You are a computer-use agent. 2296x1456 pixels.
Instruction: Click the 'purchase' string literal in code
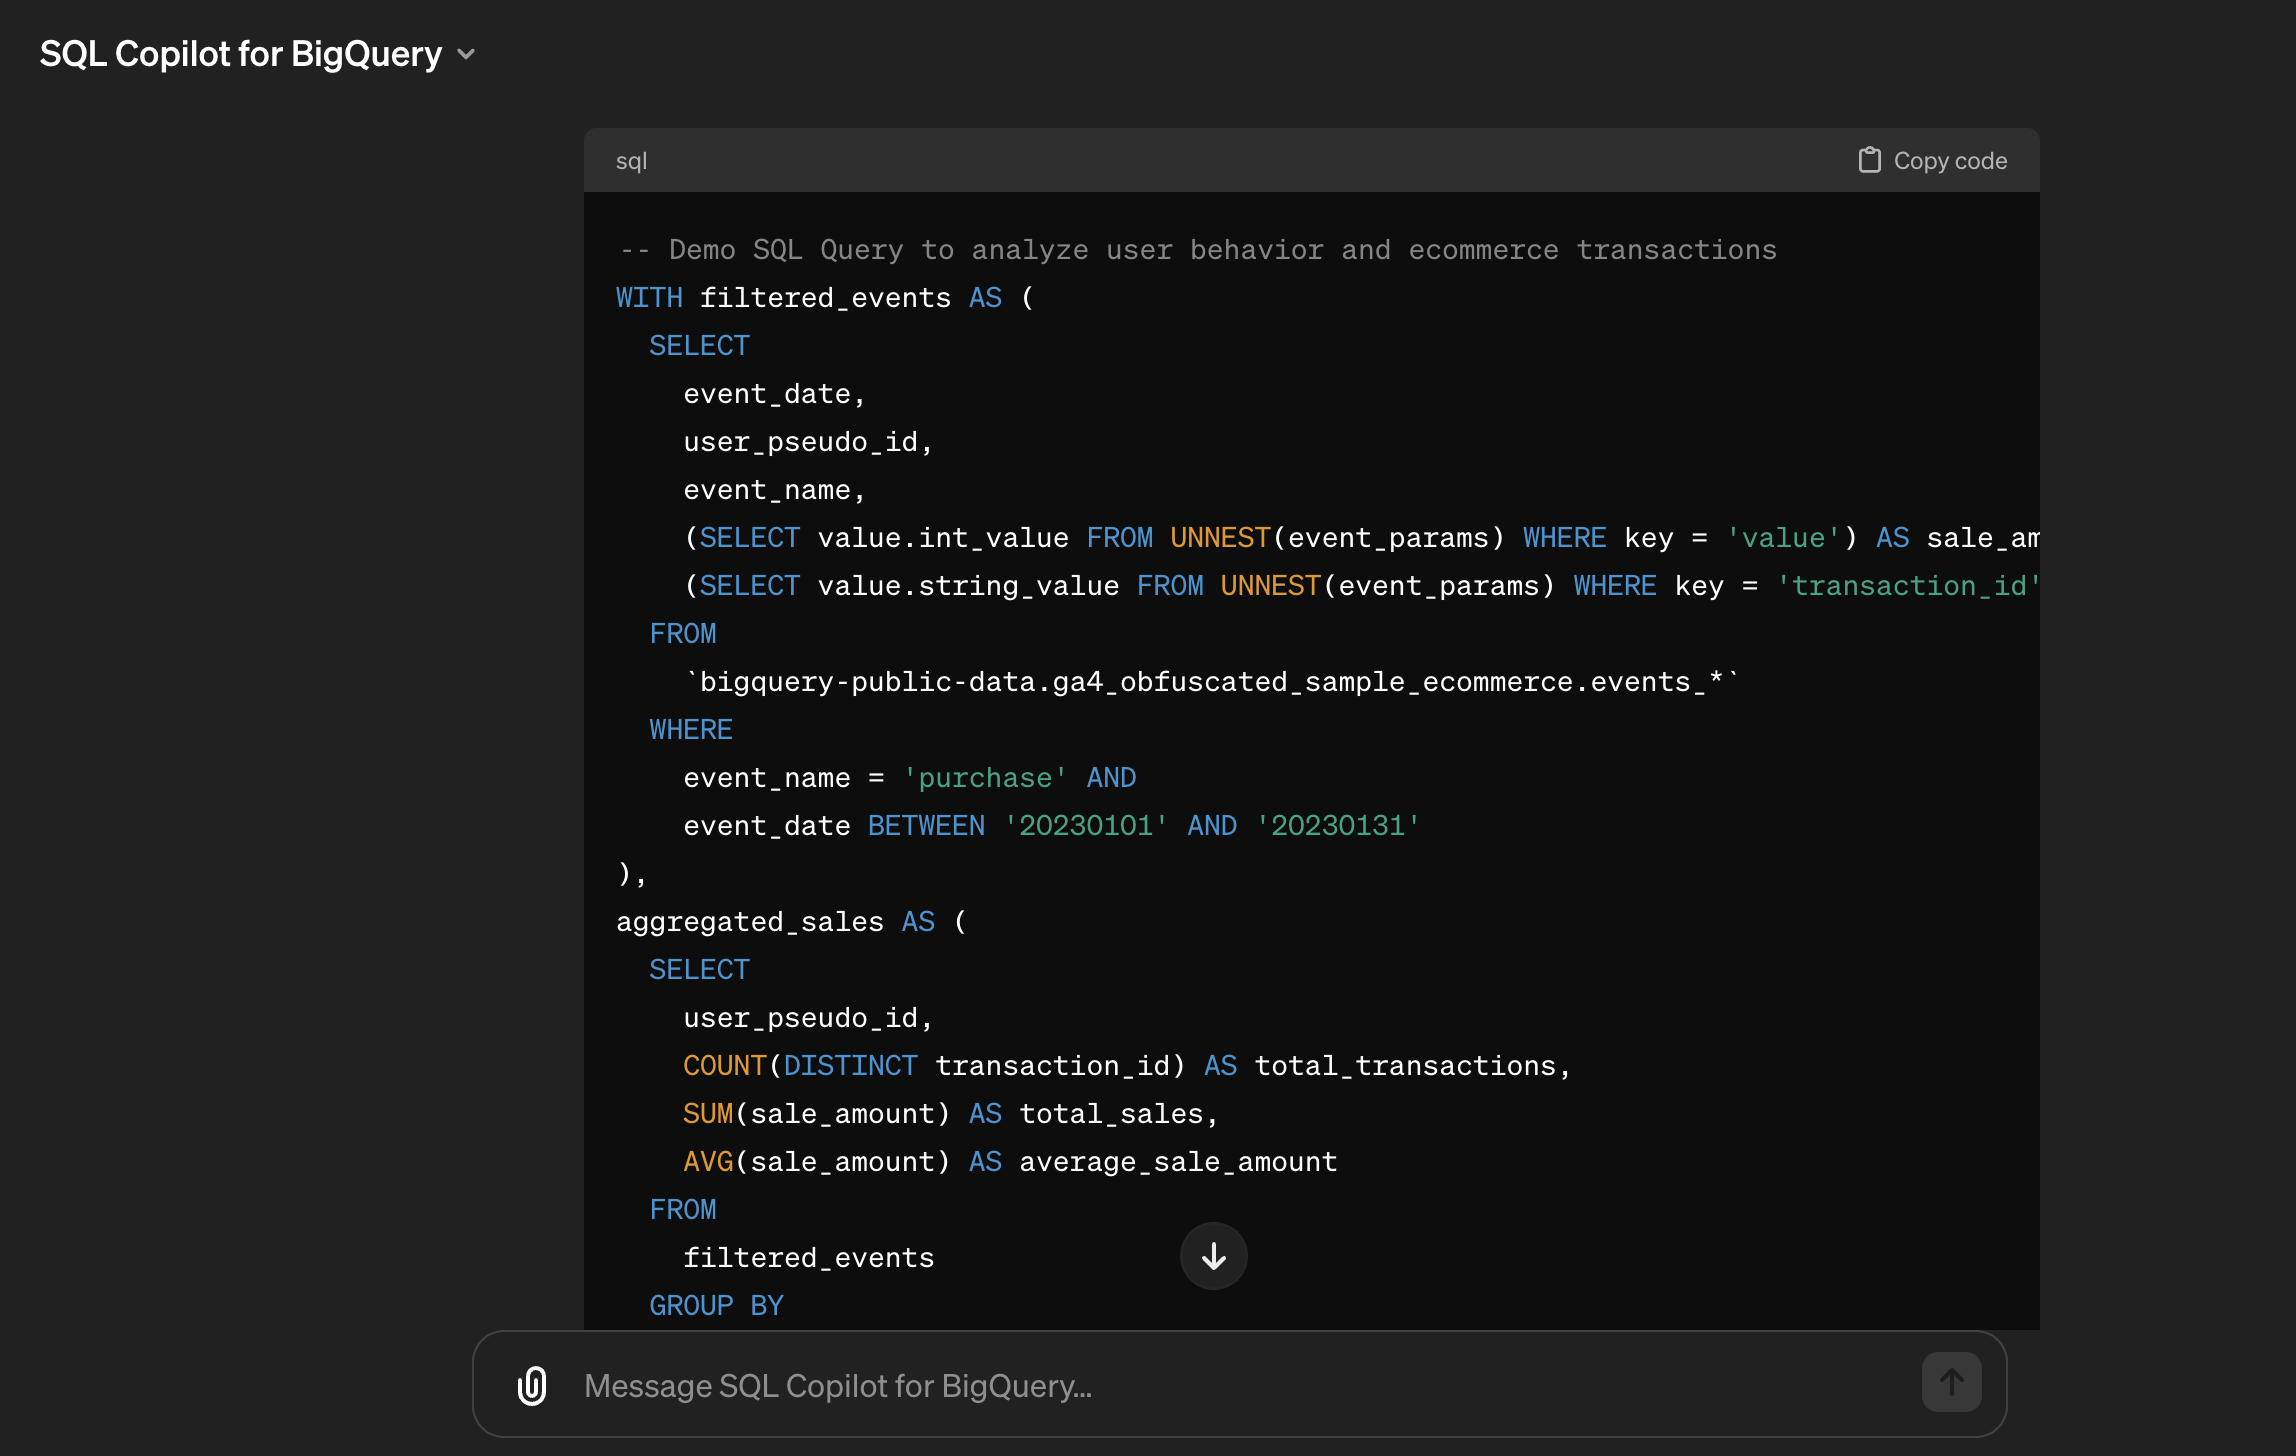tap(985, 778)
